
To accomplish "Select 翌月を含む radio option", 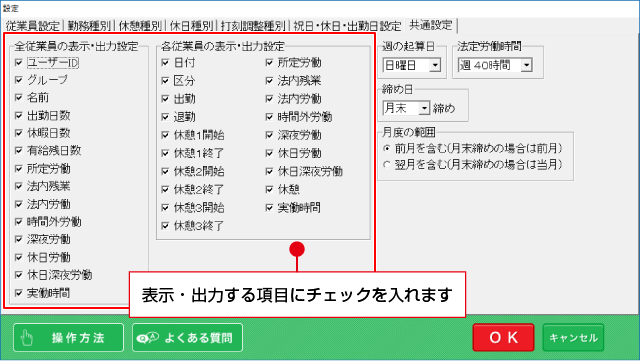I will (x=387, y=165).
